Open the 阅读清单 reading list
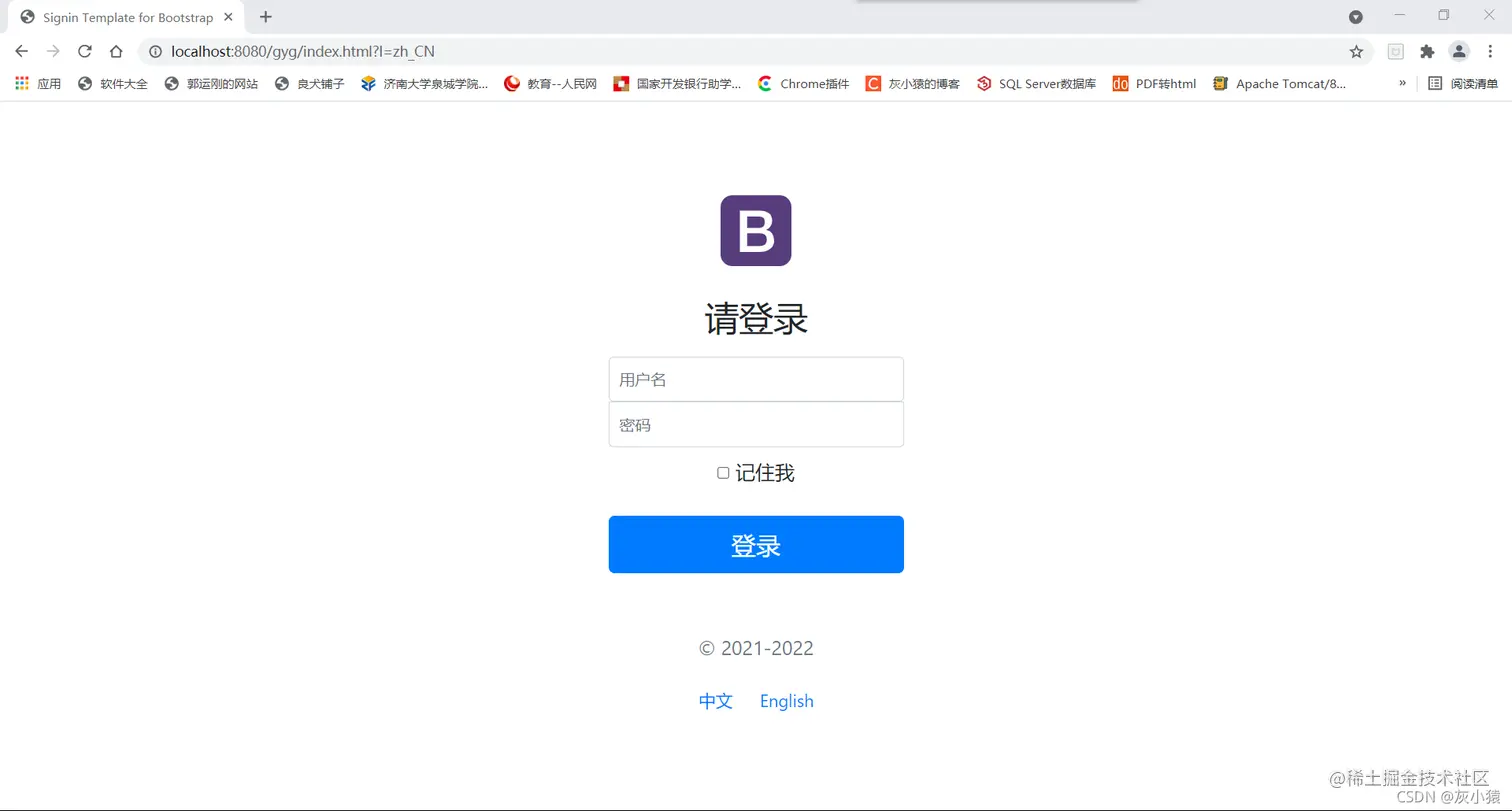1512x811 pixels. point(1463,84)
